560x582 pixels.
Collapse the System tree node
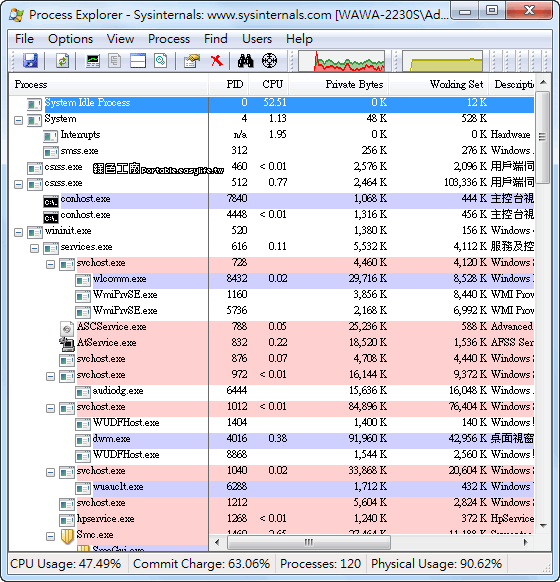pos(19,120)
